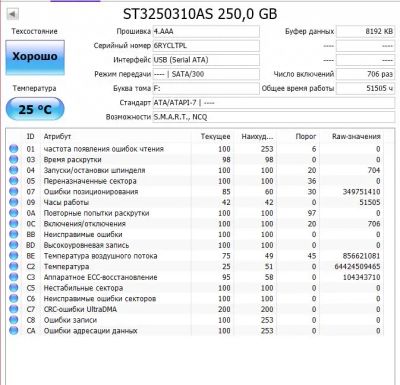Screen dimensions: 400x385
Task: Click the total hours field 51505 ч
Action: point(365,88)
